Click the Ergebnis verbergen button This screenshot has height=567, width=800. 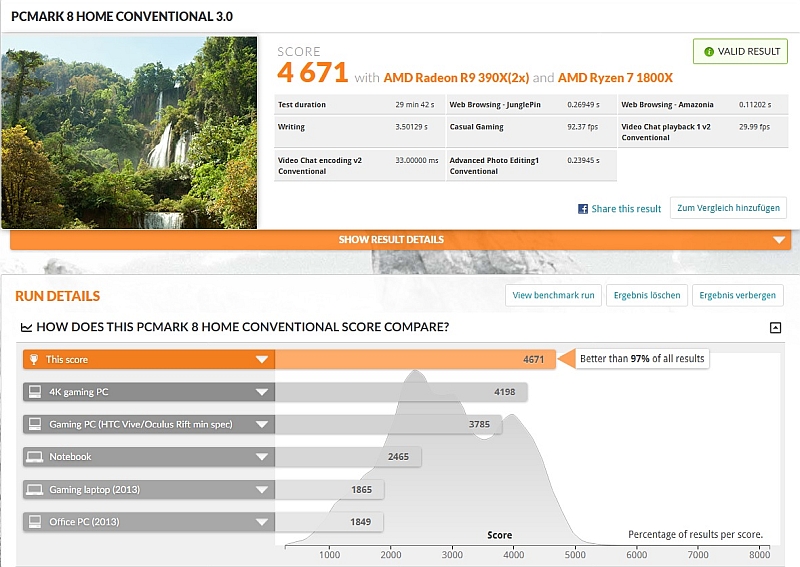coord(737,295)
